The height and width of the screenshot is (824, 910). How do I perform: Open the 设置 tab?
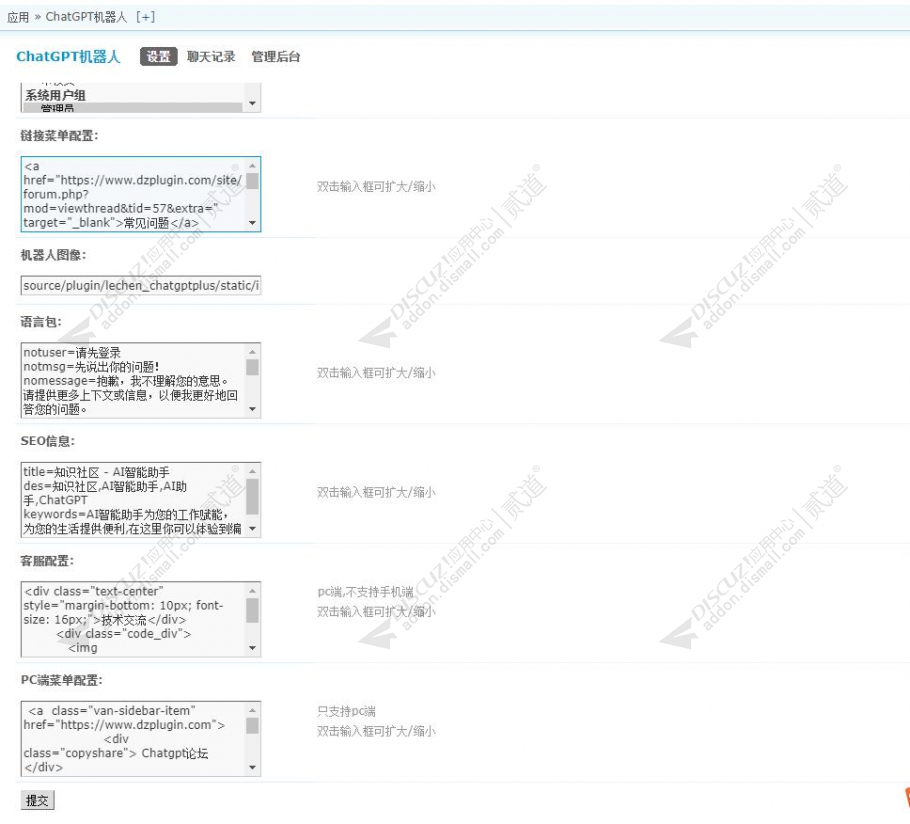pyautogui.click(x=158, y=56)
